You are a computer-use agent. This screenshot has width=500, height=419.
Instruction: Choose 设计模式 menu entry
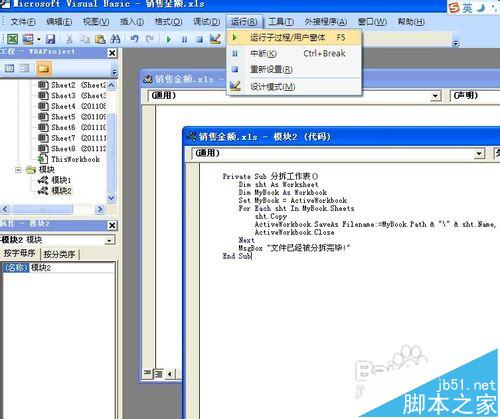click(x=294, y=87)
